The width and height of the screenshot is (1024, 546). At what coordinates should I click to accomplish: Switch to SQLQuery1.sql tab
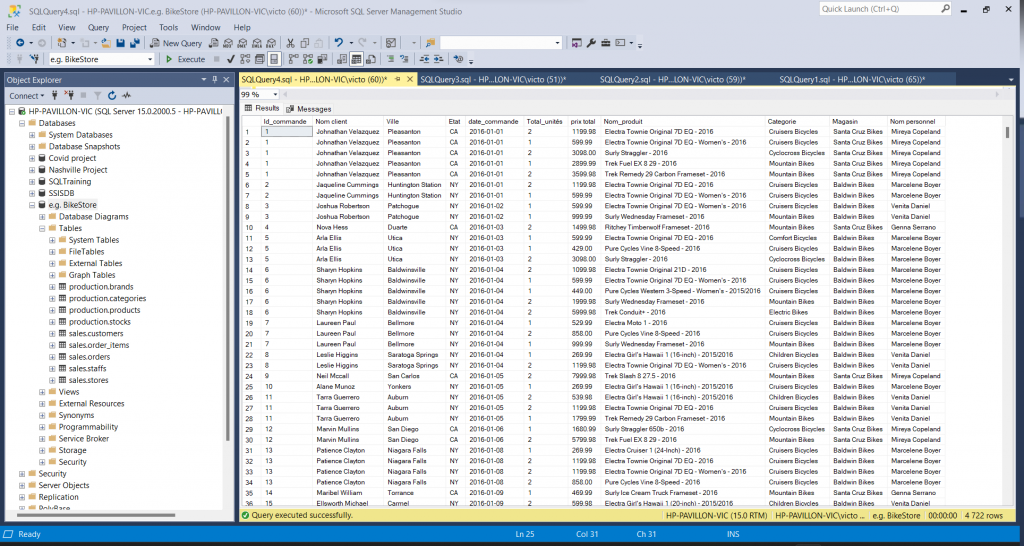(852, 79)
